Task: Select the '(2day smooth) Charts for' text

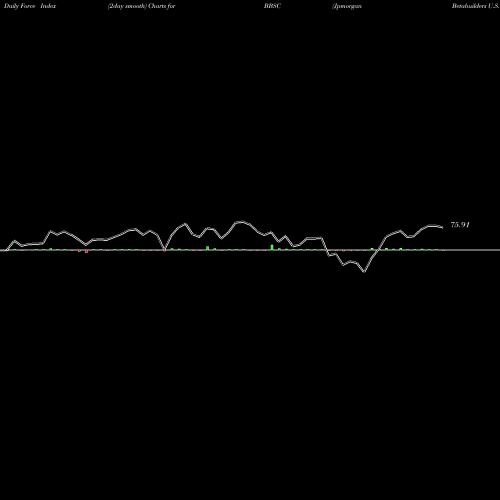Action: point(142,6)
